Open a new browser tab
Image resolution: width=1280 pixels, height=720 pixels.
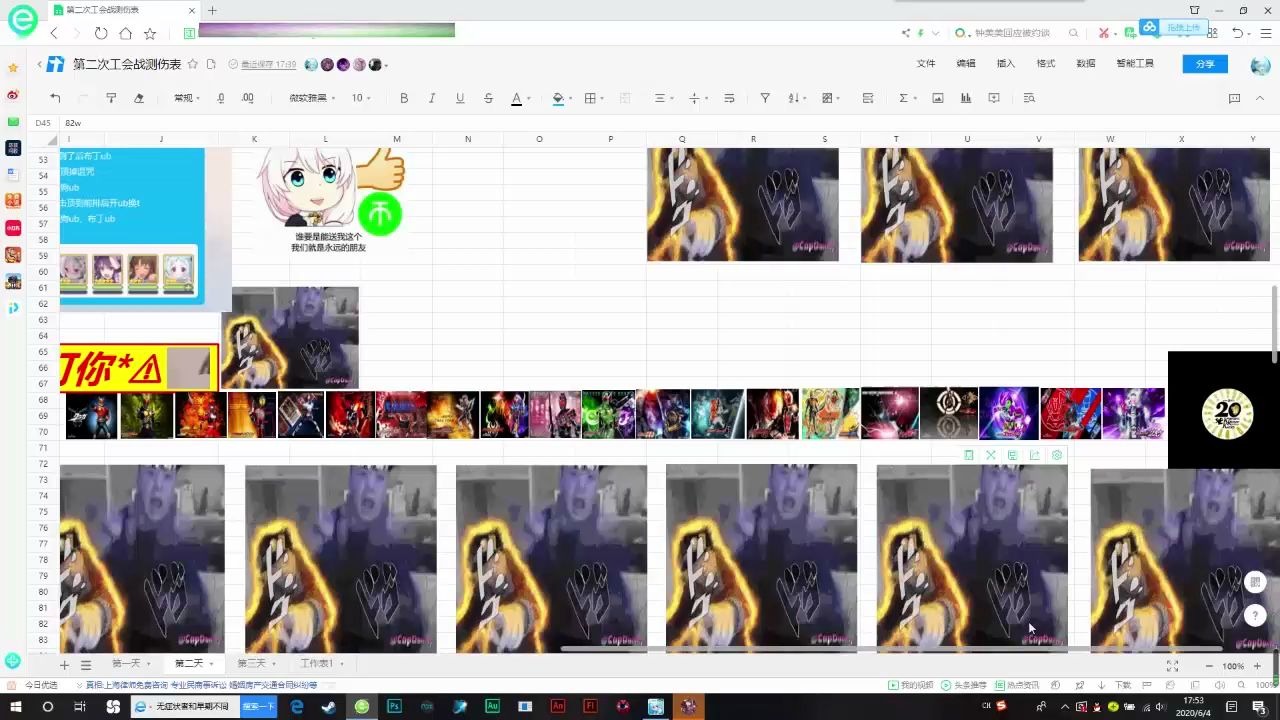coord(212,10)
